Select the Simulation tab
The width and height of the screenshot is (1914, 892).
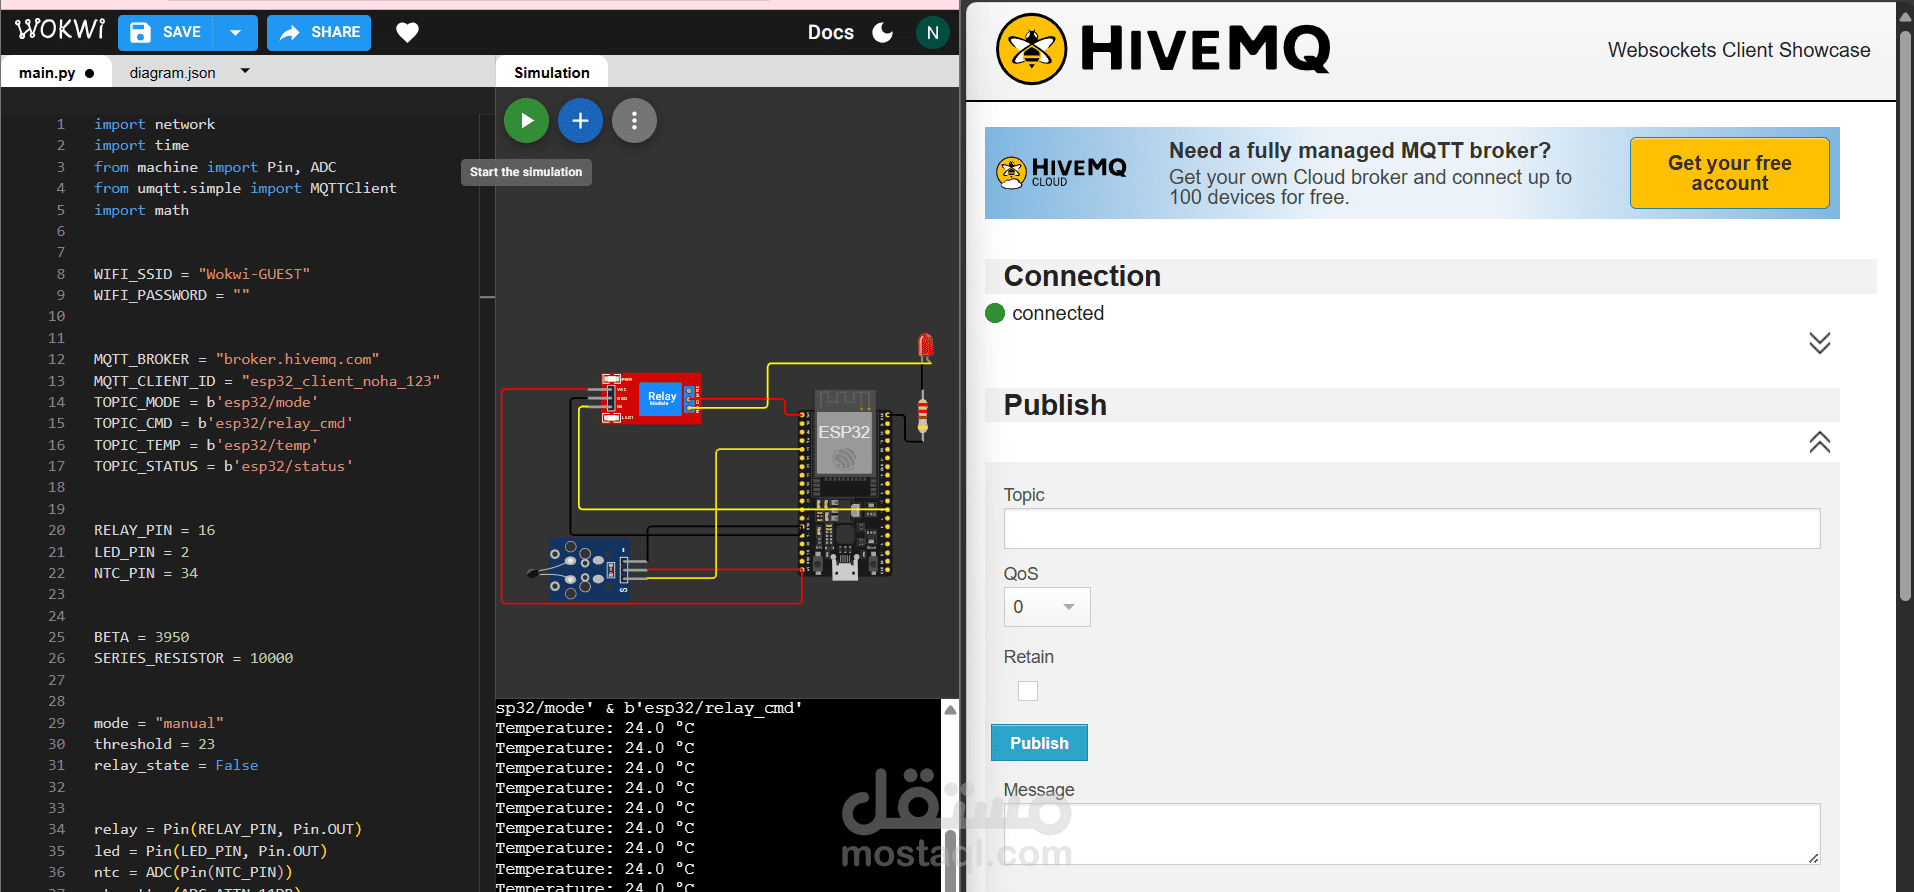click(x=552, y=73)
